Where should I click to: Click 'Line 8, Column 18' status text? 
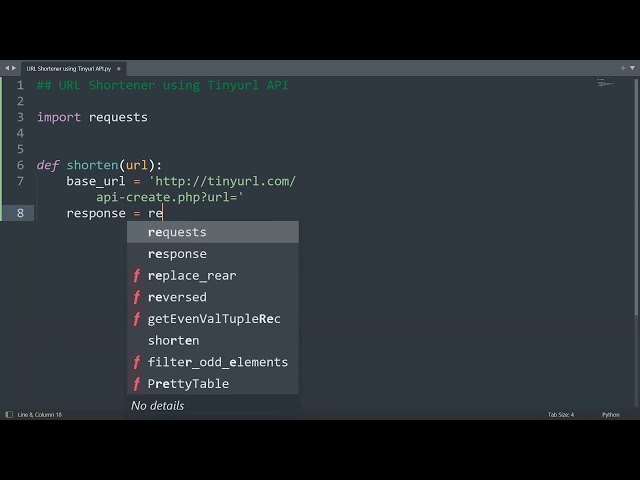(40, 415)
